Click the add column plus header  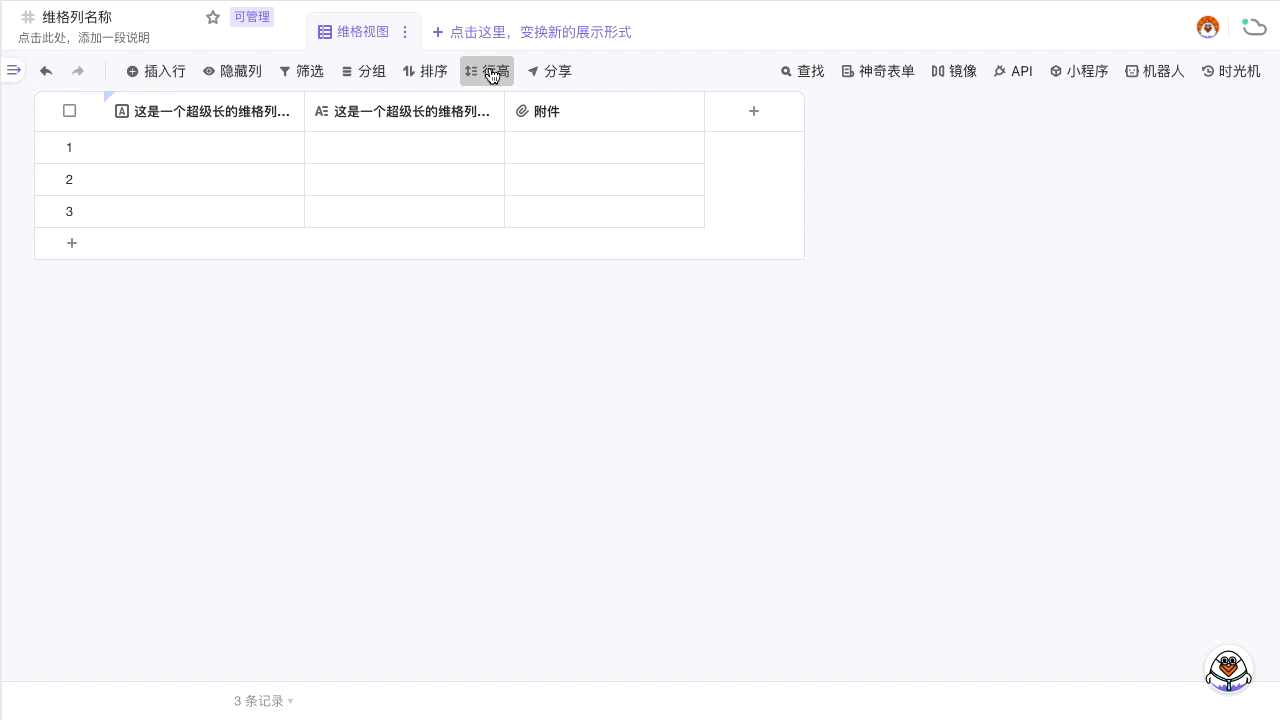pyautogui.click(x=754, y=111)
